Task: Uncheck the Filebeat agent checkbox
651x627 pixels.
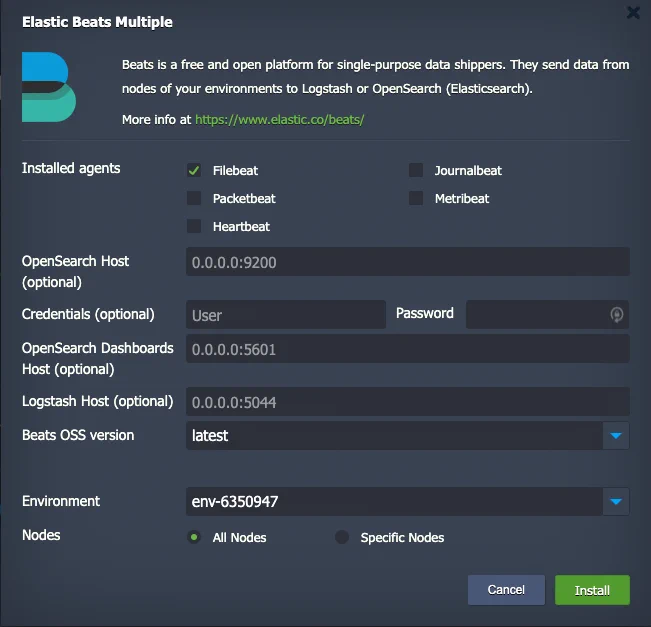Action: 194,170
